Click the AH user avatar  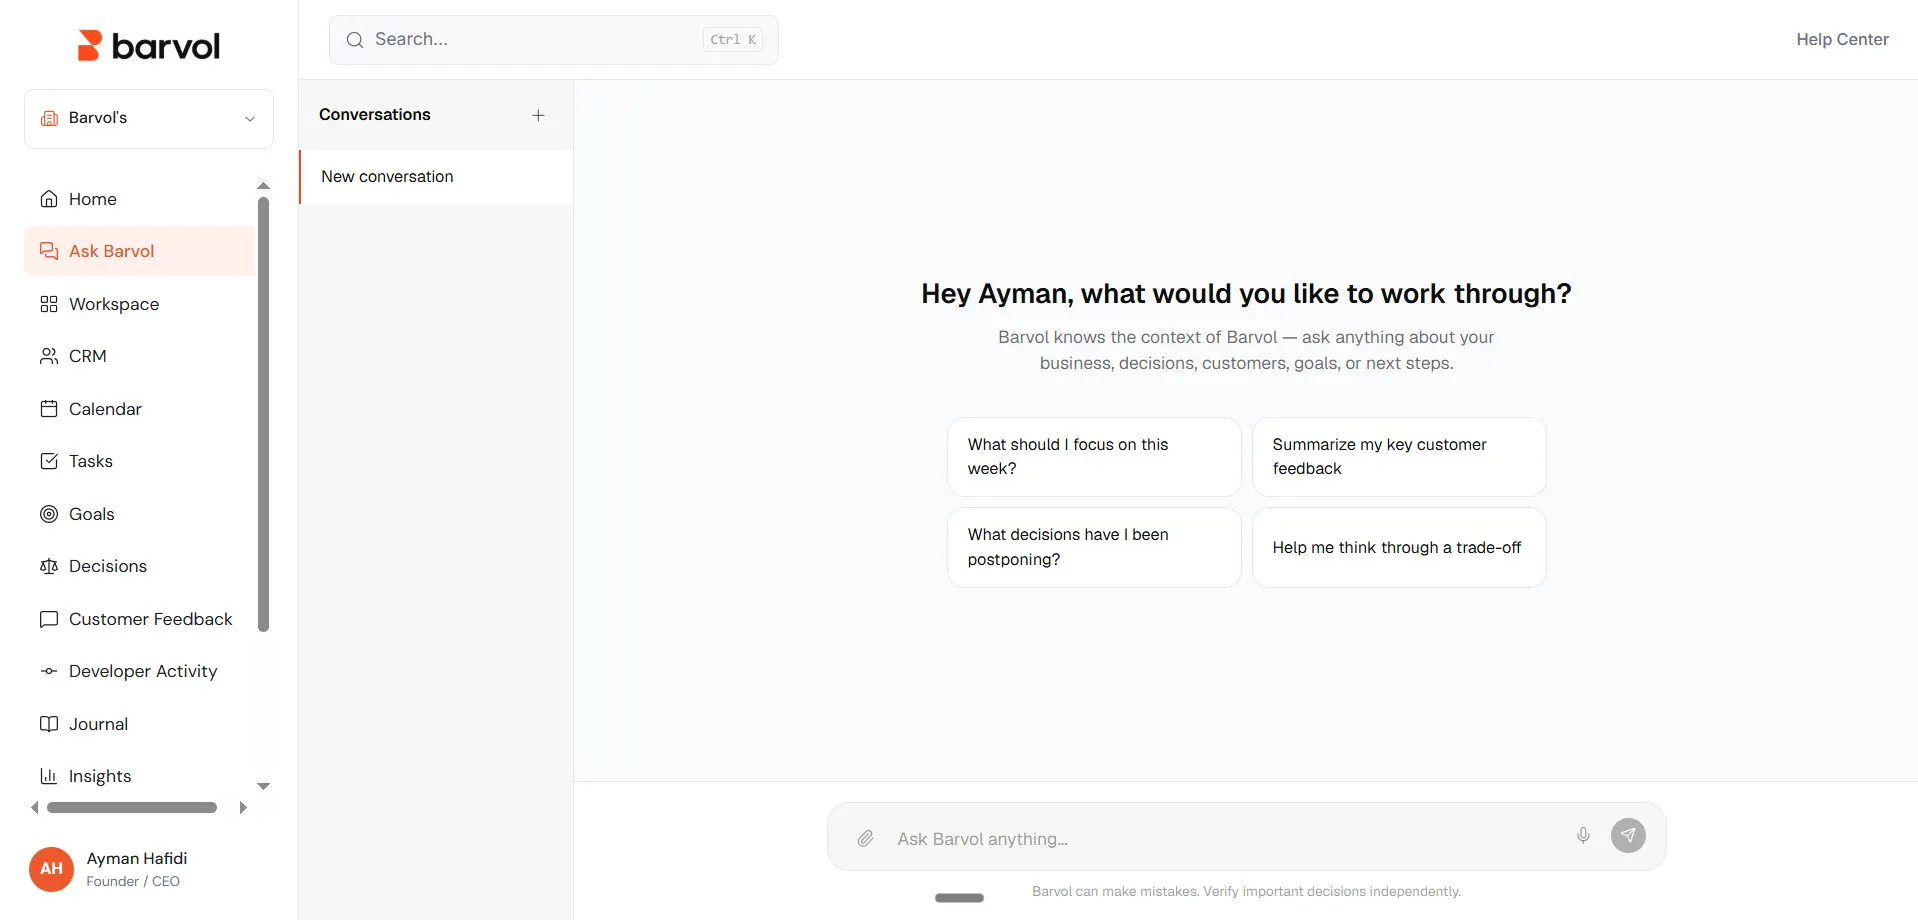click(x=51, y=869)
